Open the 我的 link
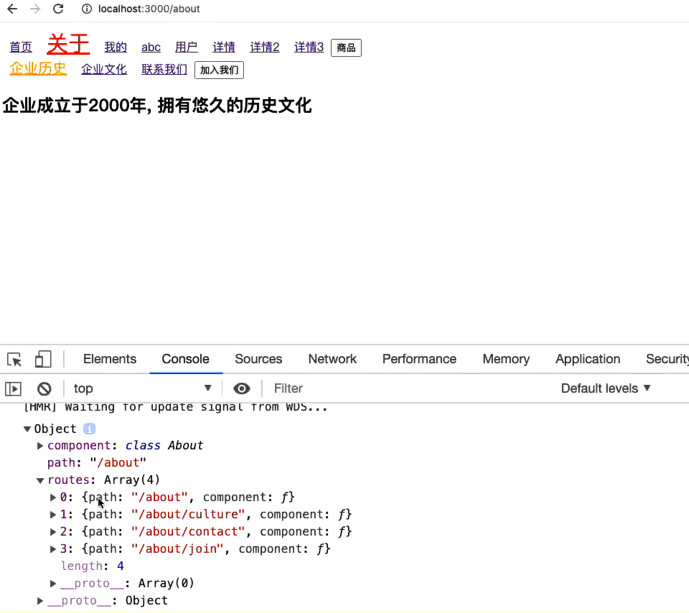689x613 pixels. [x=116, y=47]
